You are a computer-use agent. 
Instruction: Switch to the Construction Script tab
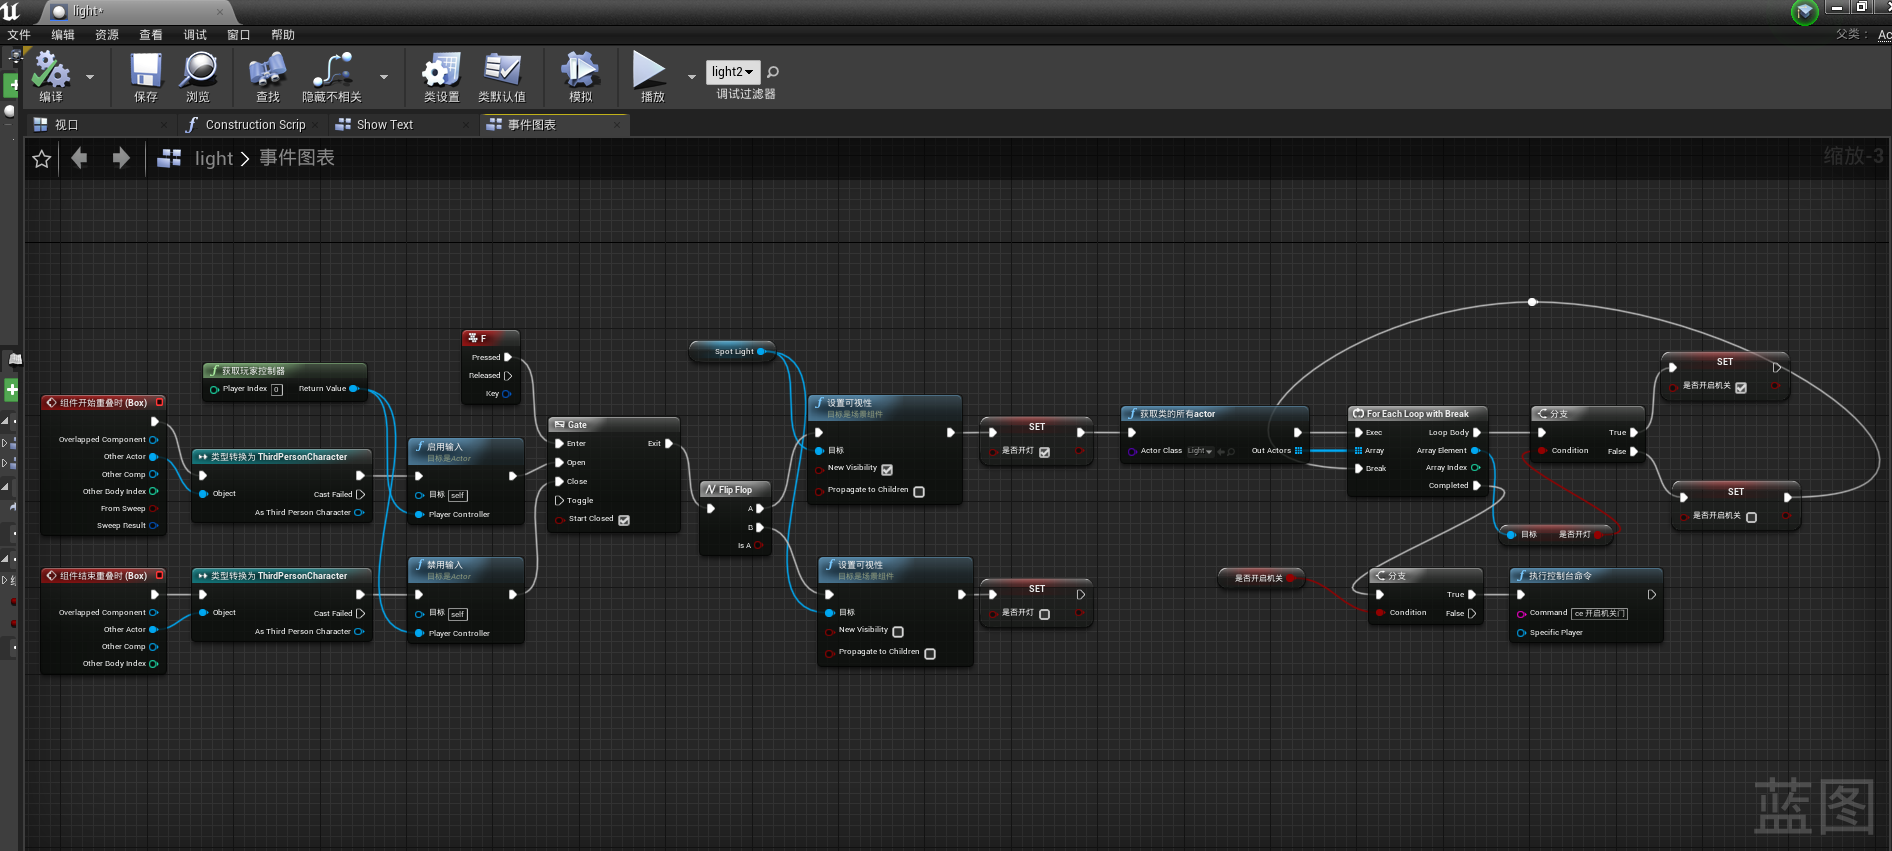click(254, 125)
